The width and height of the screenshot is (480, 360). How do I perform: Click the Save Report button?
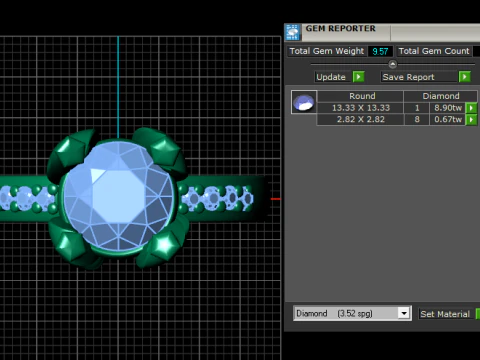click(419, 77)
